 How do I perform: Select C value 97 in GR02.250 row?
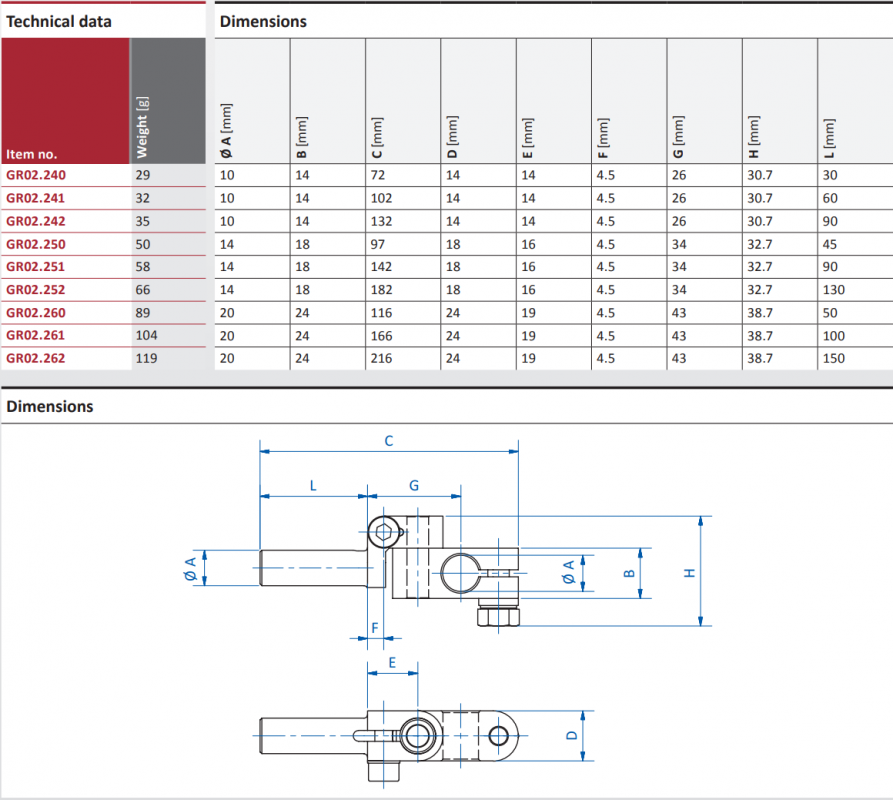(x=378, y=244)
